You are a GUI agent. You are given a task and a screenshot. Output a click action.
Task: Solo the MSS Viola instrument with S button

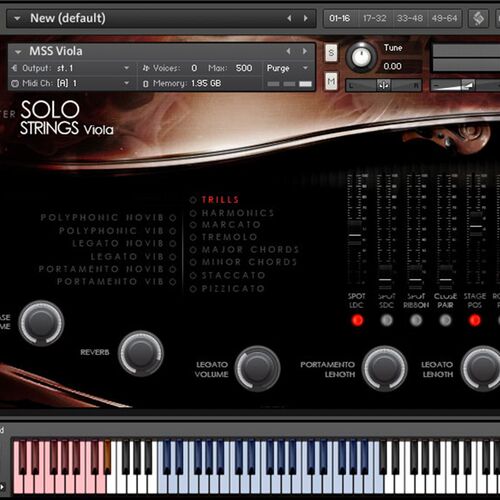click(x=331, y=52)
